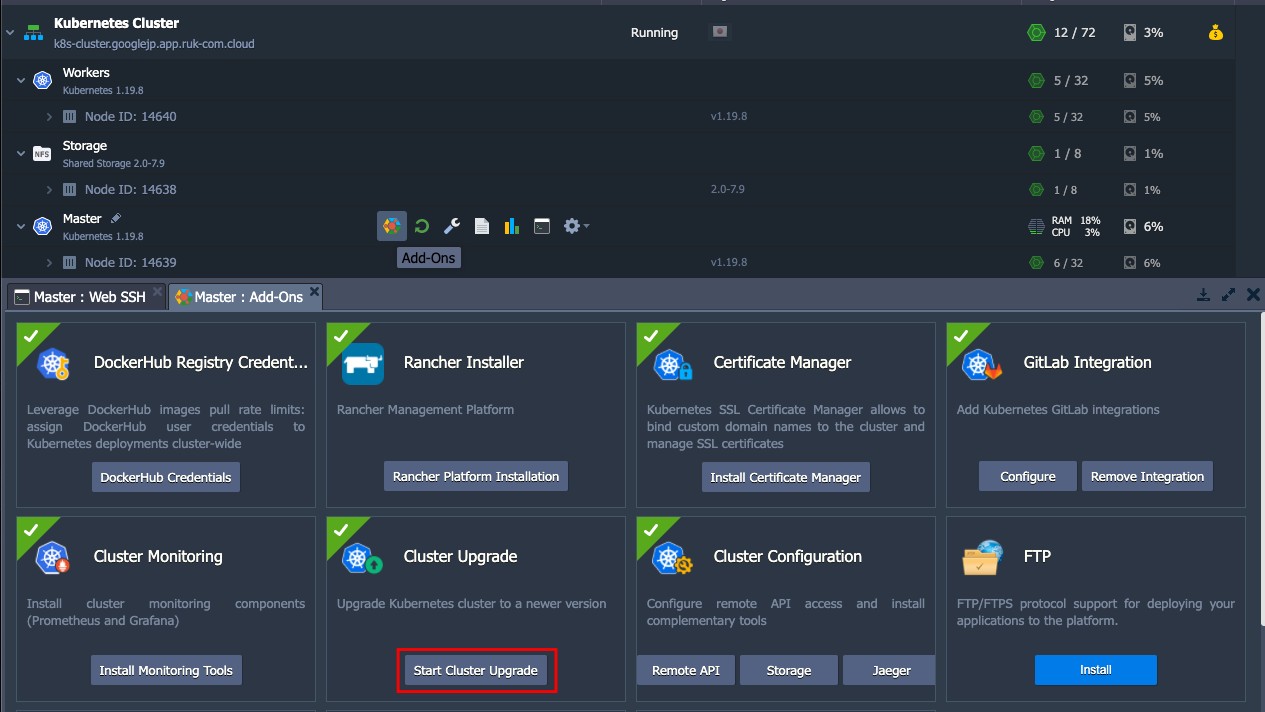Open the Additionally gear dropdown for Master
The image size is (1265, 712).
point(574,225)
